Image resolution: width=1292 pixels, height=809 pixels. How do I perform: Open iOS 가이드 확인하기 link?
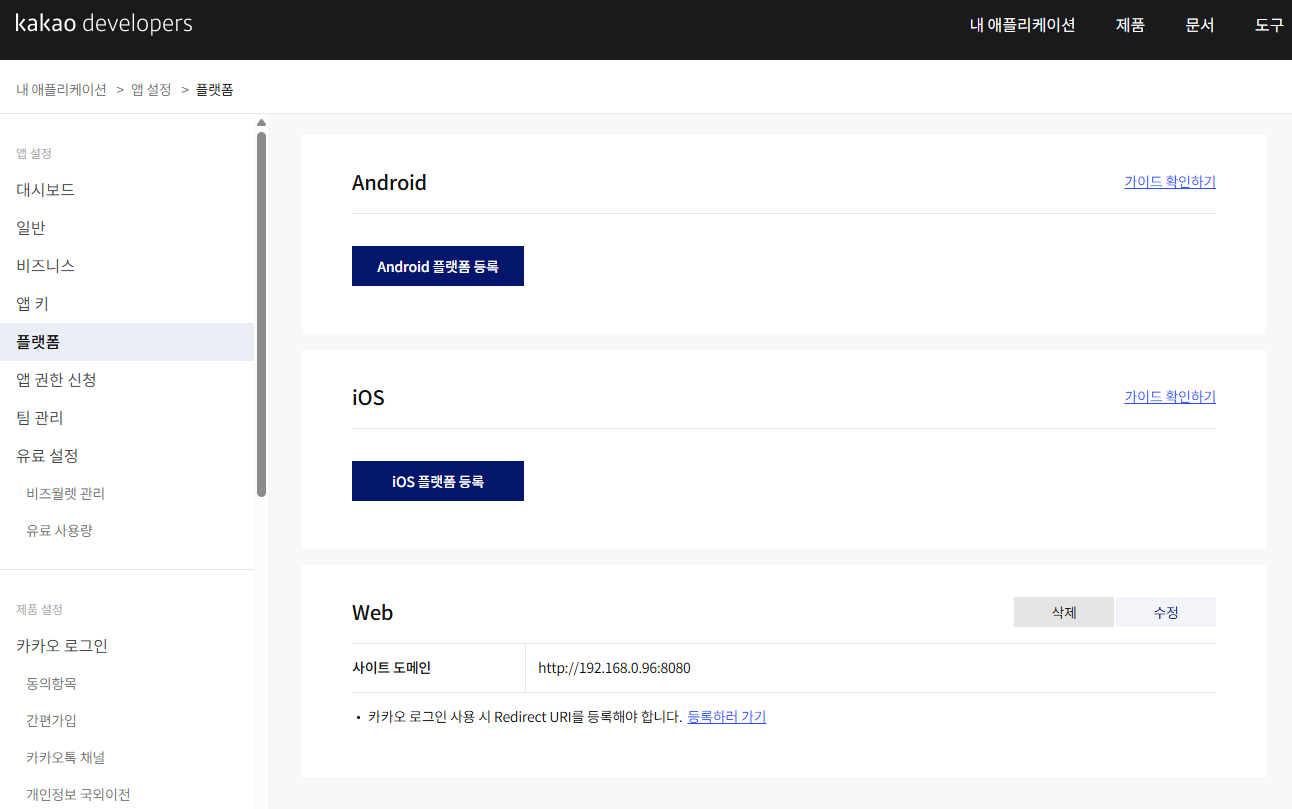[x=1170, y=397]
